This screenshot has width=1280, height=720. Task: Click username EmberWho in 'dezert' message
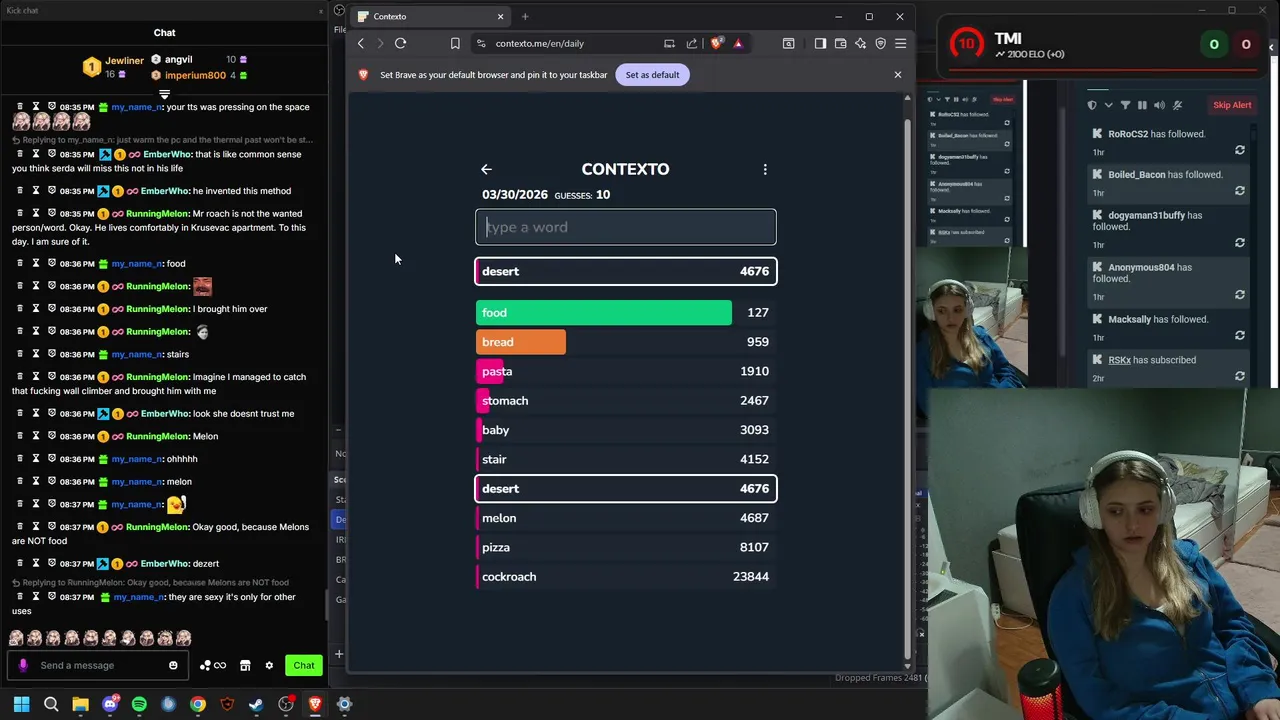(x=165, y=564)
